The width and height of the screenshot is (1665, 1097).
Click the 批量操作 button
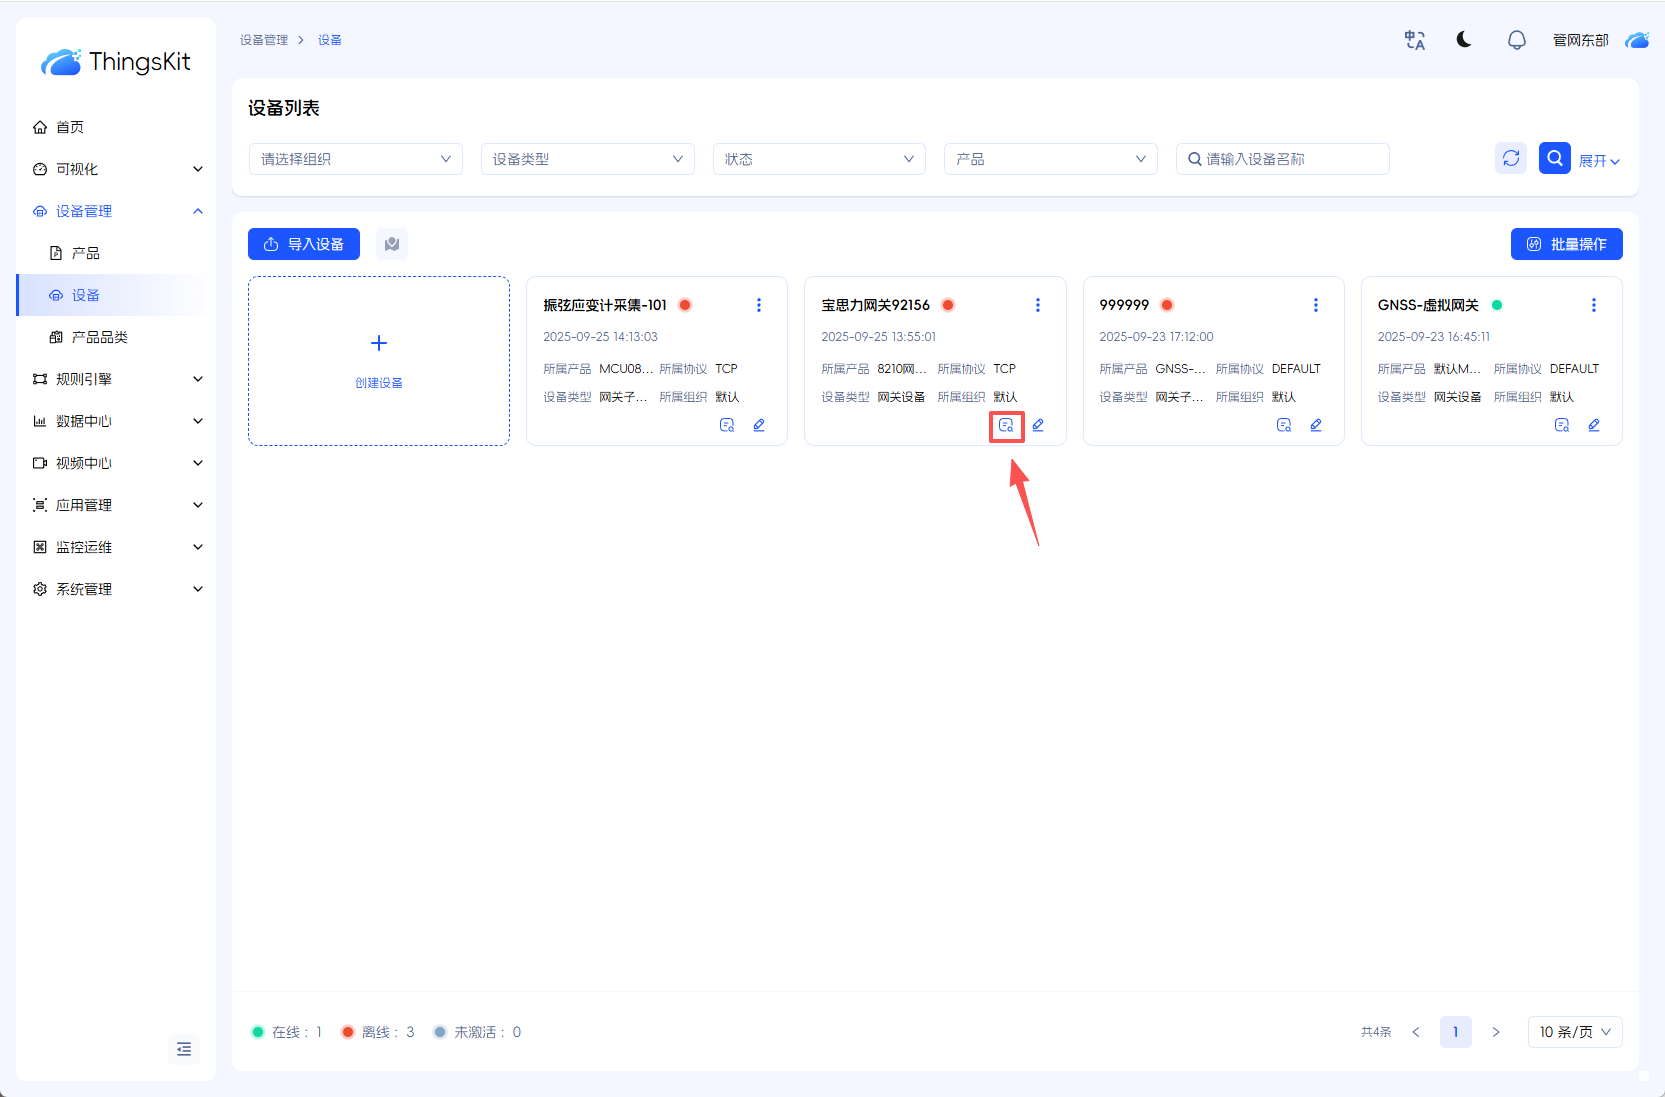pos(1566,244)
